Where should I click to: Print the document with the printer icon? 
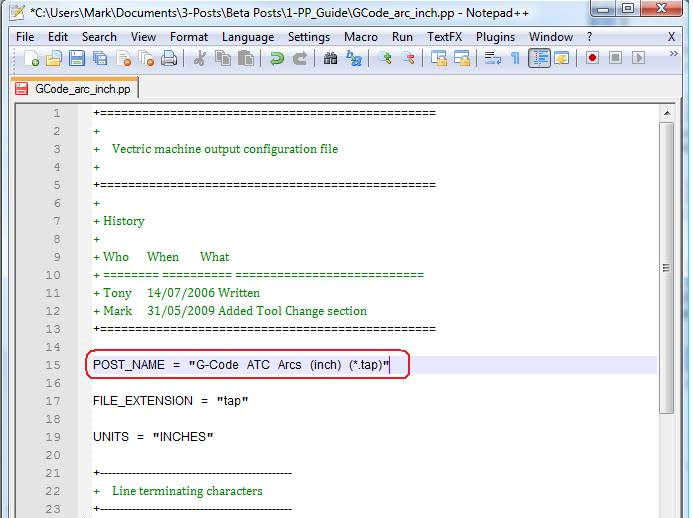169,58
